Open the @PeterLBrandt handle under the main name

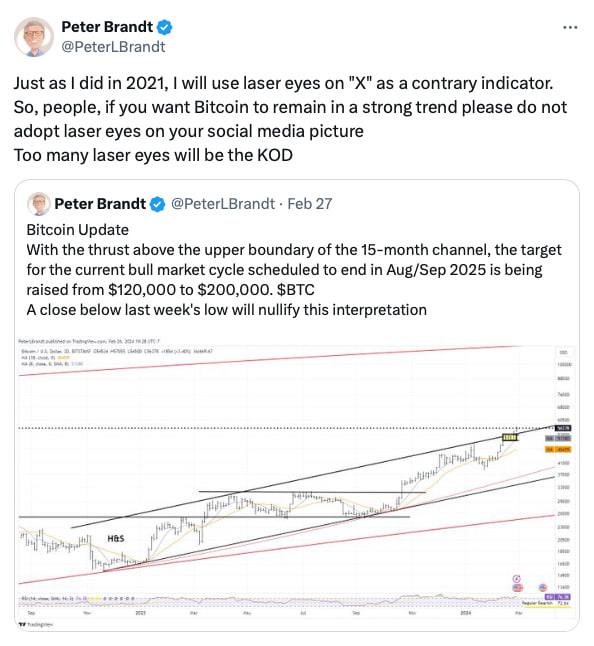point(113,47)
